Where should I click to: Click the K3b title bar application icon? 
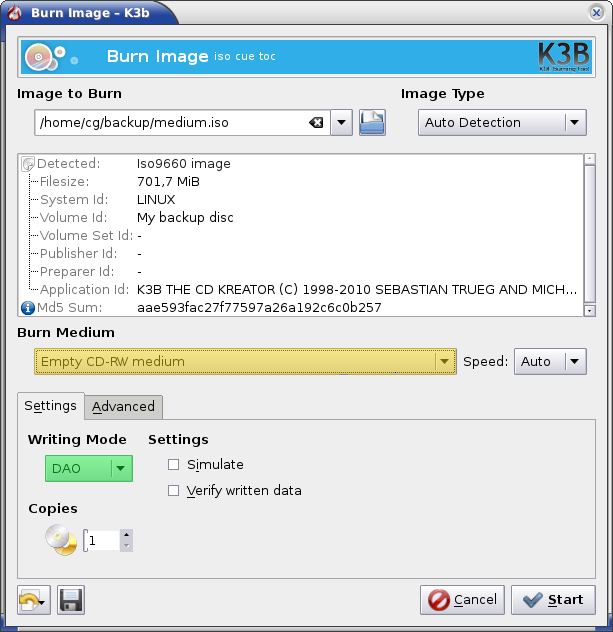click(15, 12)
